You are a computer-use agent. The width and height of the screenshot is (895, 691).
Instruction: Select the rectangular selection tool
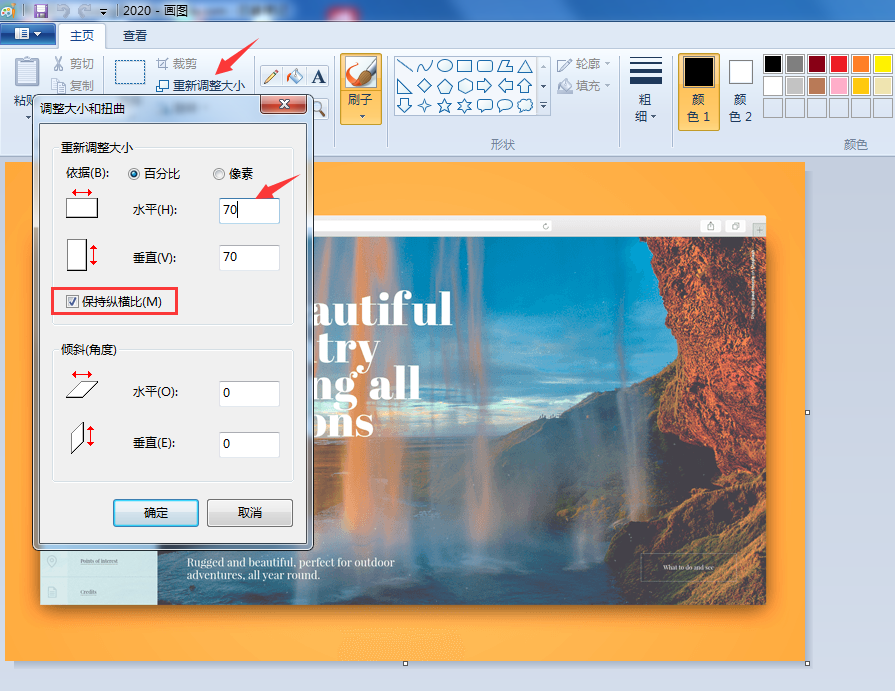pyautogui.click(x=130, y=72)
